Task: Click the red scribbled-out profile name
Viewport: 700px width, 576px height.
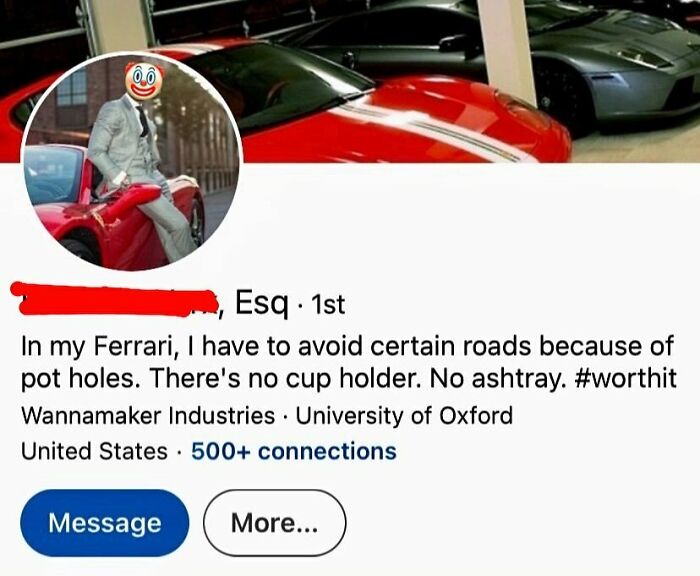Action: tap(115, 300)
